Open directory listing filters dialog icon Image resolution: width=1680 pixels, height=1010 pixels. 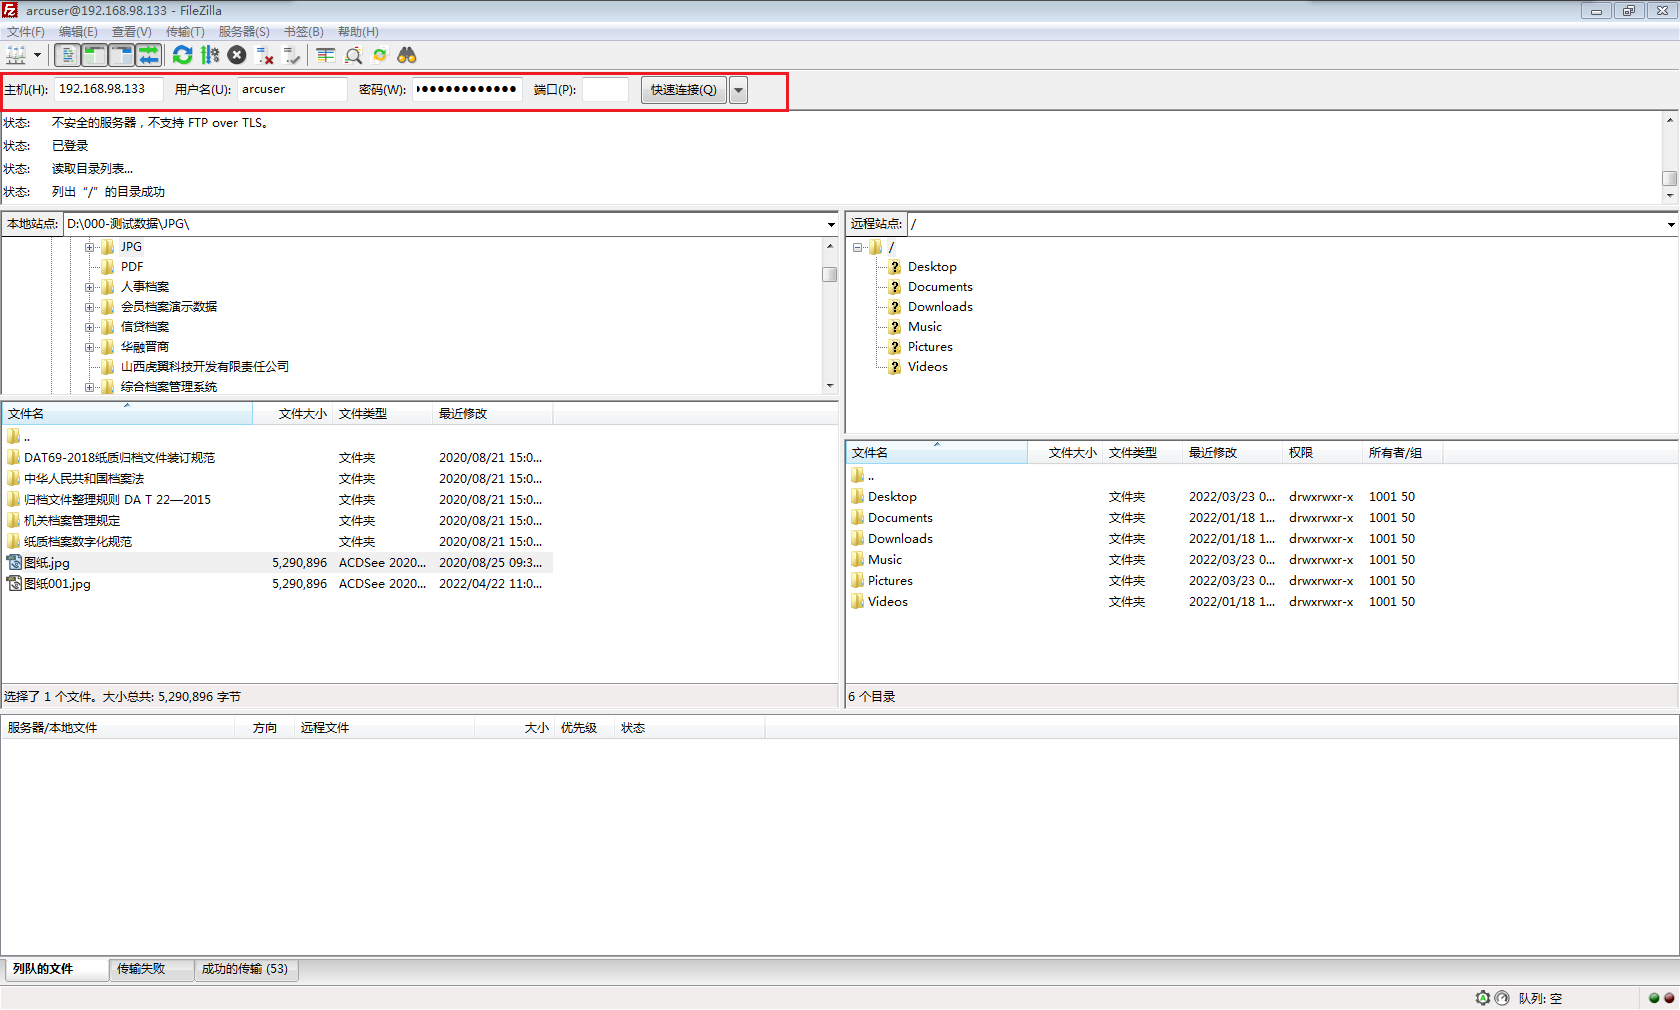pos(326,55)
